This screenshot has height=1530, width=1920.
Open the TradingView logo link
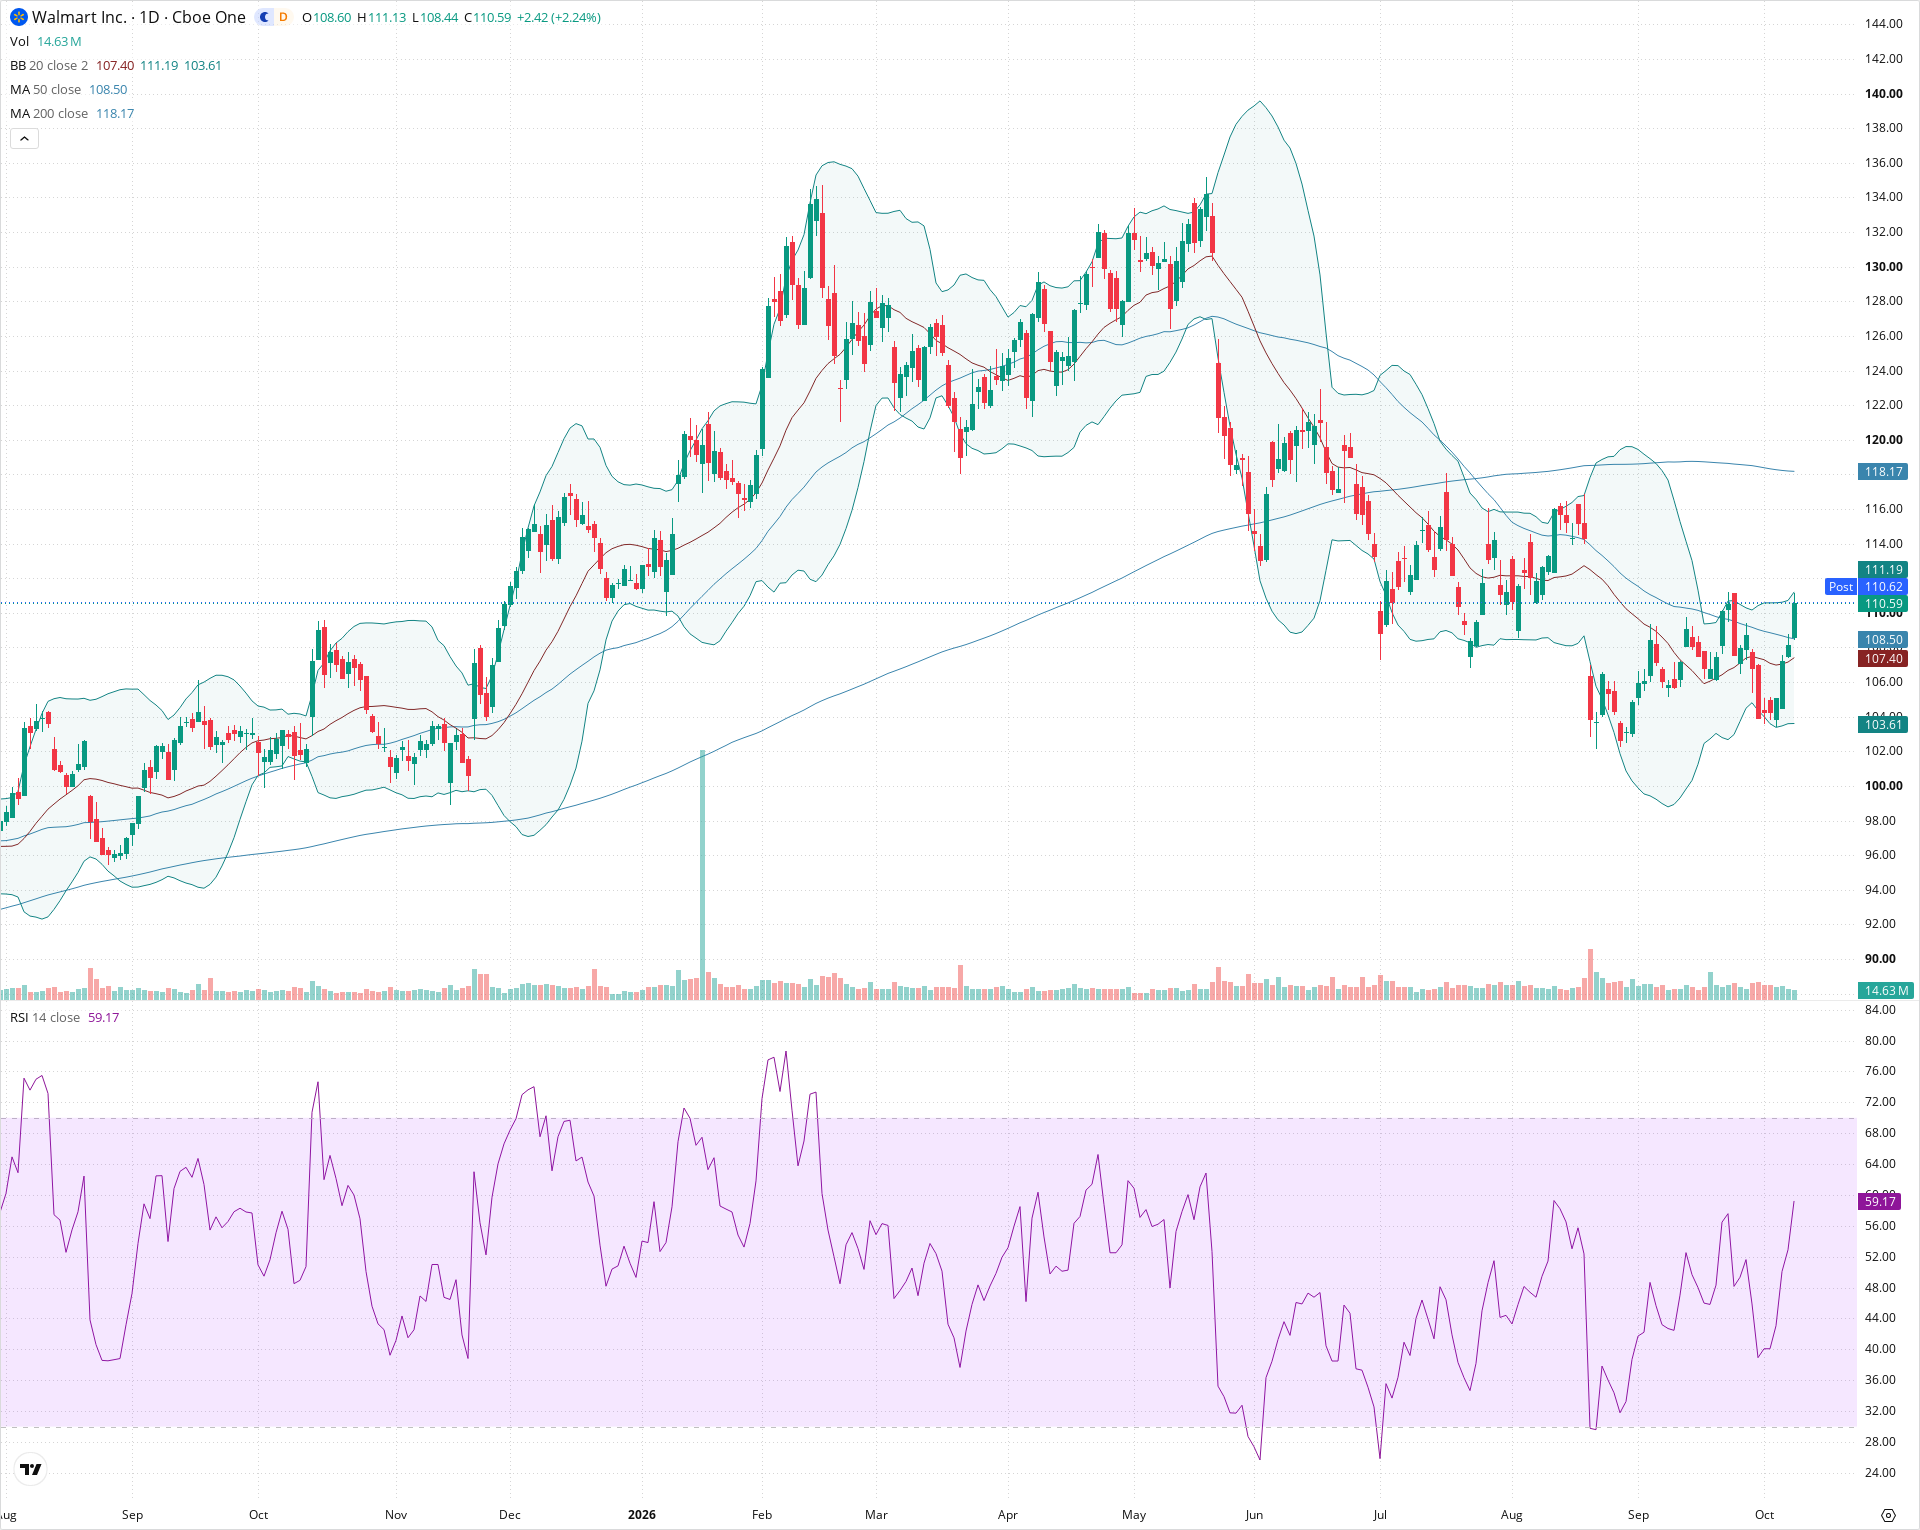[31, 1469]
